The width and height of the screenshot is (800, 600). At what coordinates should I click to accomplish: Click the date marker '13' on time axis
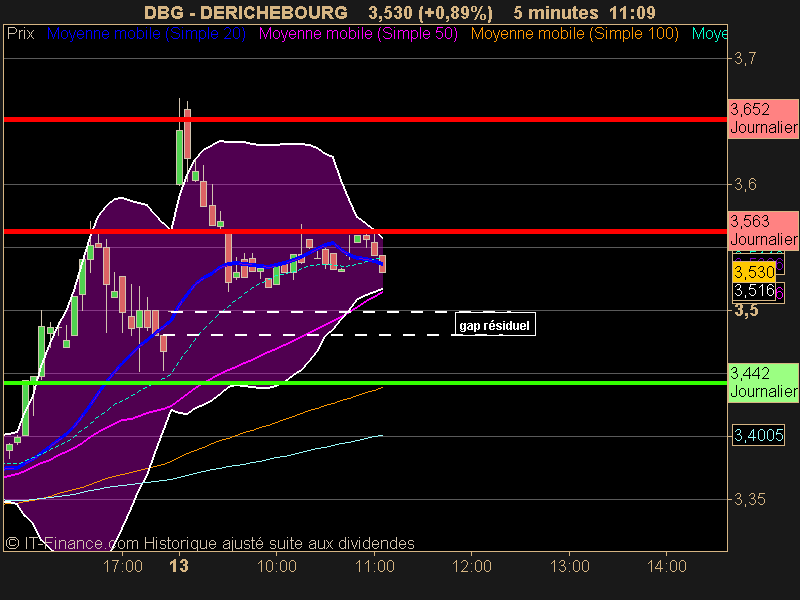pos(179,566)
